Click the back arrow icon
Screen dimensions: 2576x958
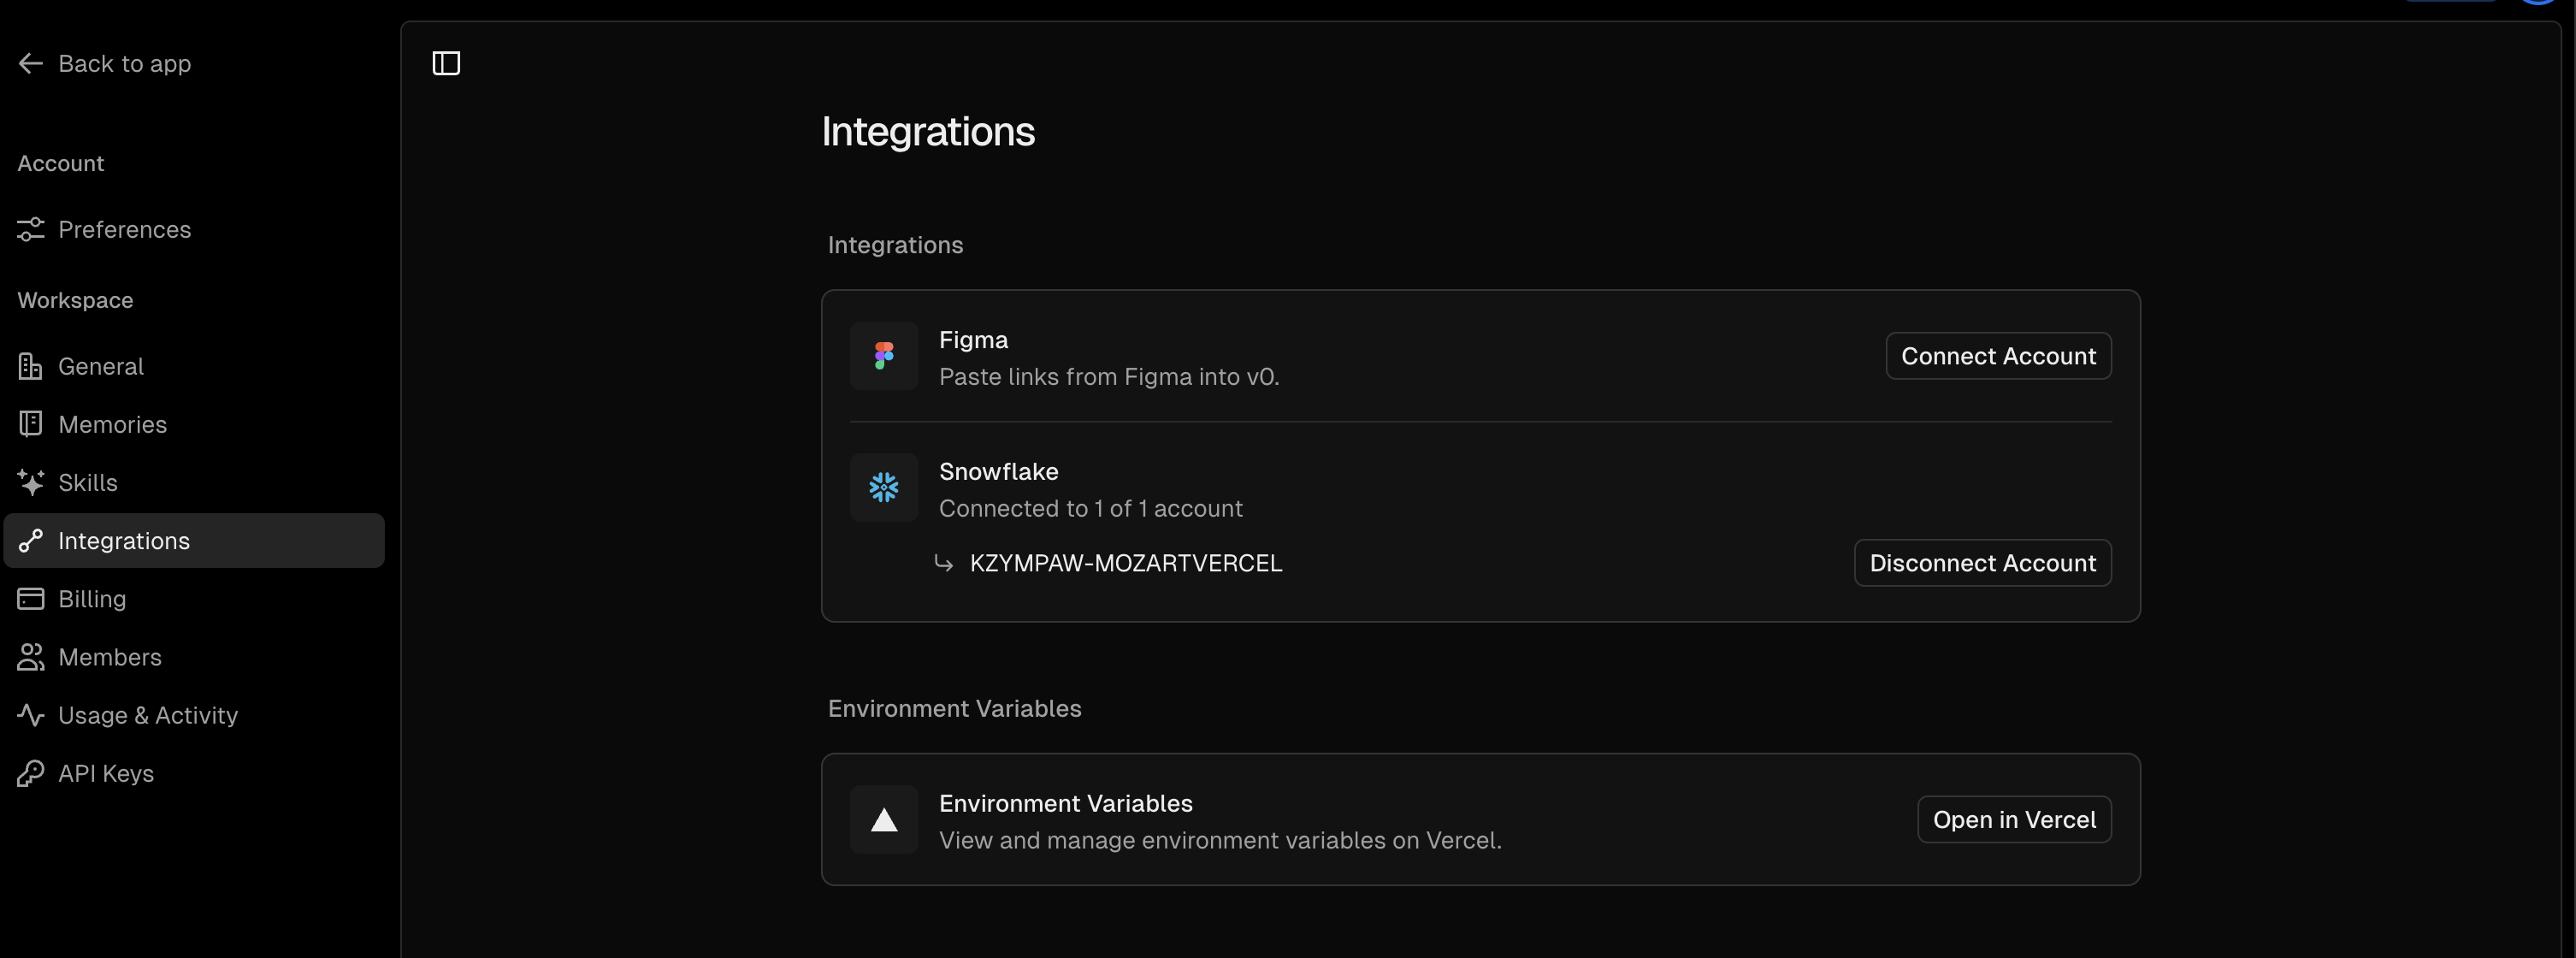click(x=30, y=64)
